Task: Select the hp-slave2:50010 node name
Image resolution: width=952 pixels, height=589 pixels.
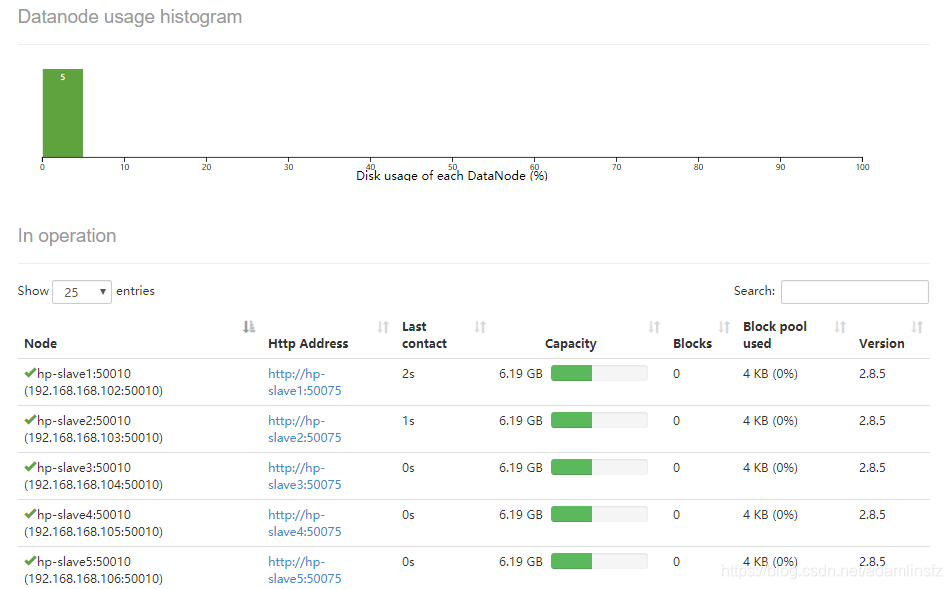Action: pos(84,420)
